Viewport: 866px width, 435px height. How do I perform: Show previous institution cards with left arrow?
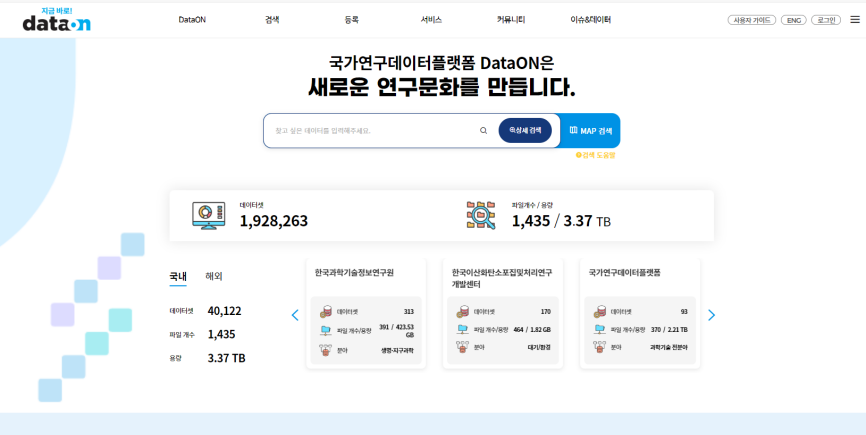tap(295, 315)
